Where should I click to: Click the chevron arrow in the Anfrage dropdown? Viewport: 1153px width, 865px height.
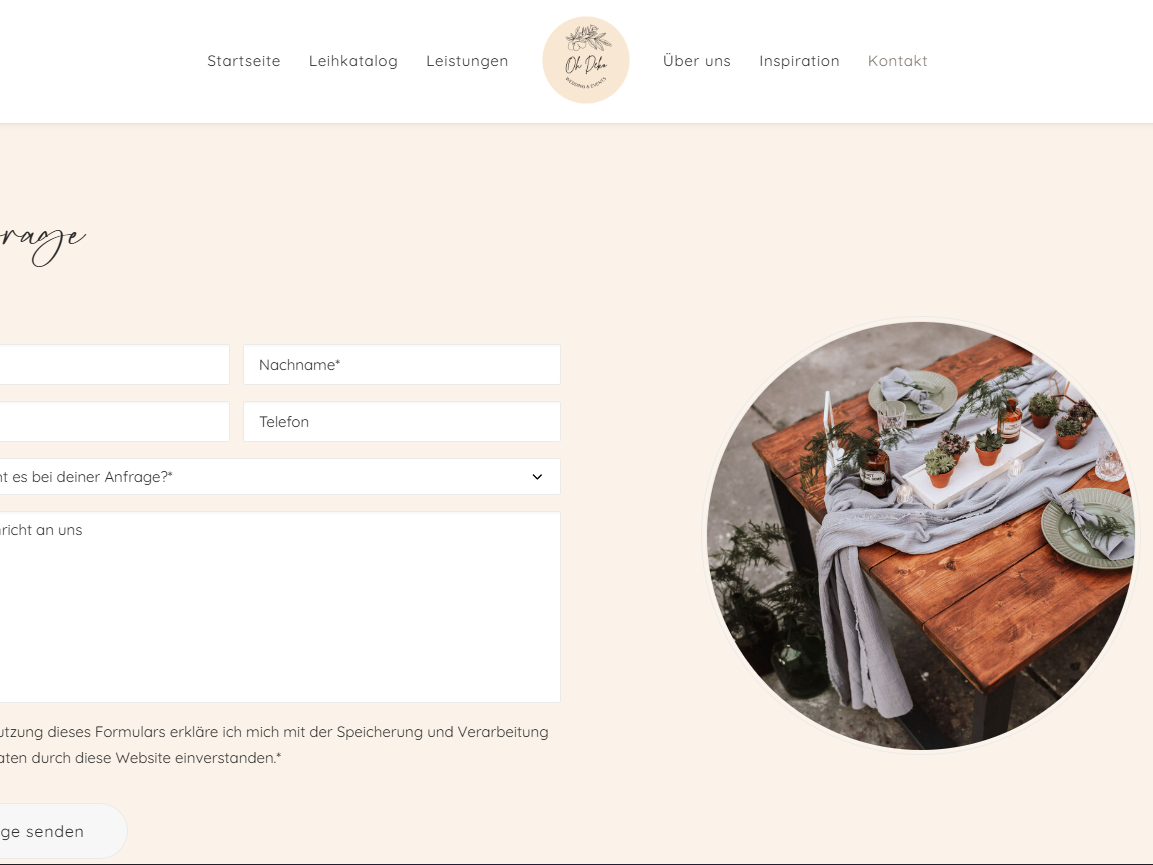(538, 477)
